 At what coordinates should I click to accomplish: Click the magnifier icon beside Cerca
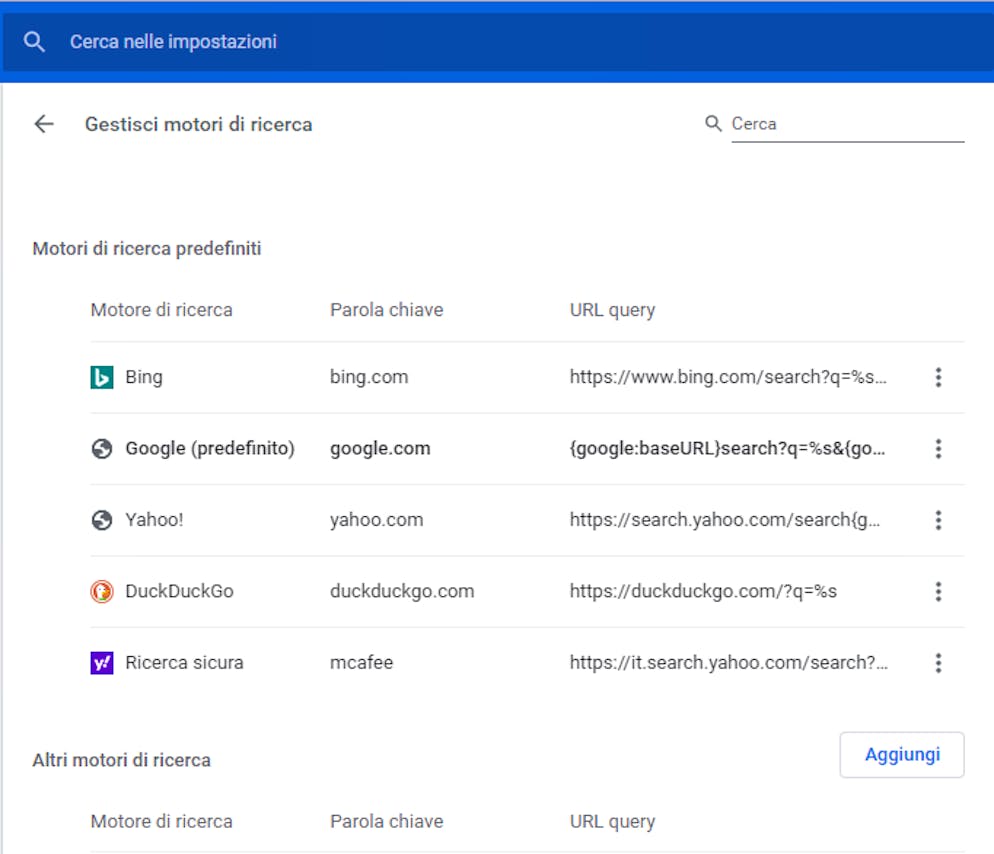tap(713, 123)
